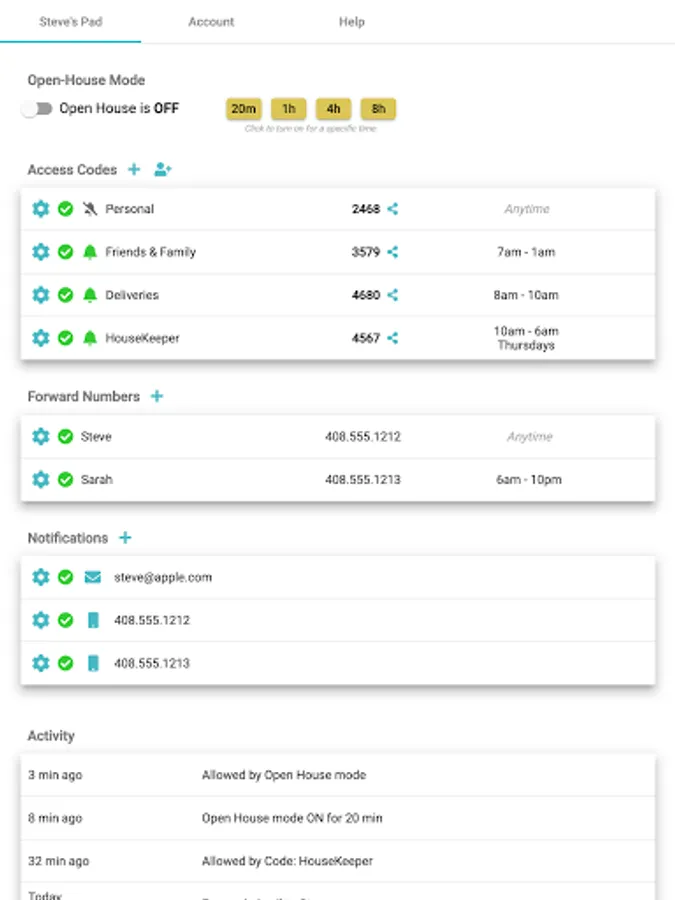675x900 pixels.
Task: Share the Friends & Family code 3579
Action: click(x=393, y=252)
